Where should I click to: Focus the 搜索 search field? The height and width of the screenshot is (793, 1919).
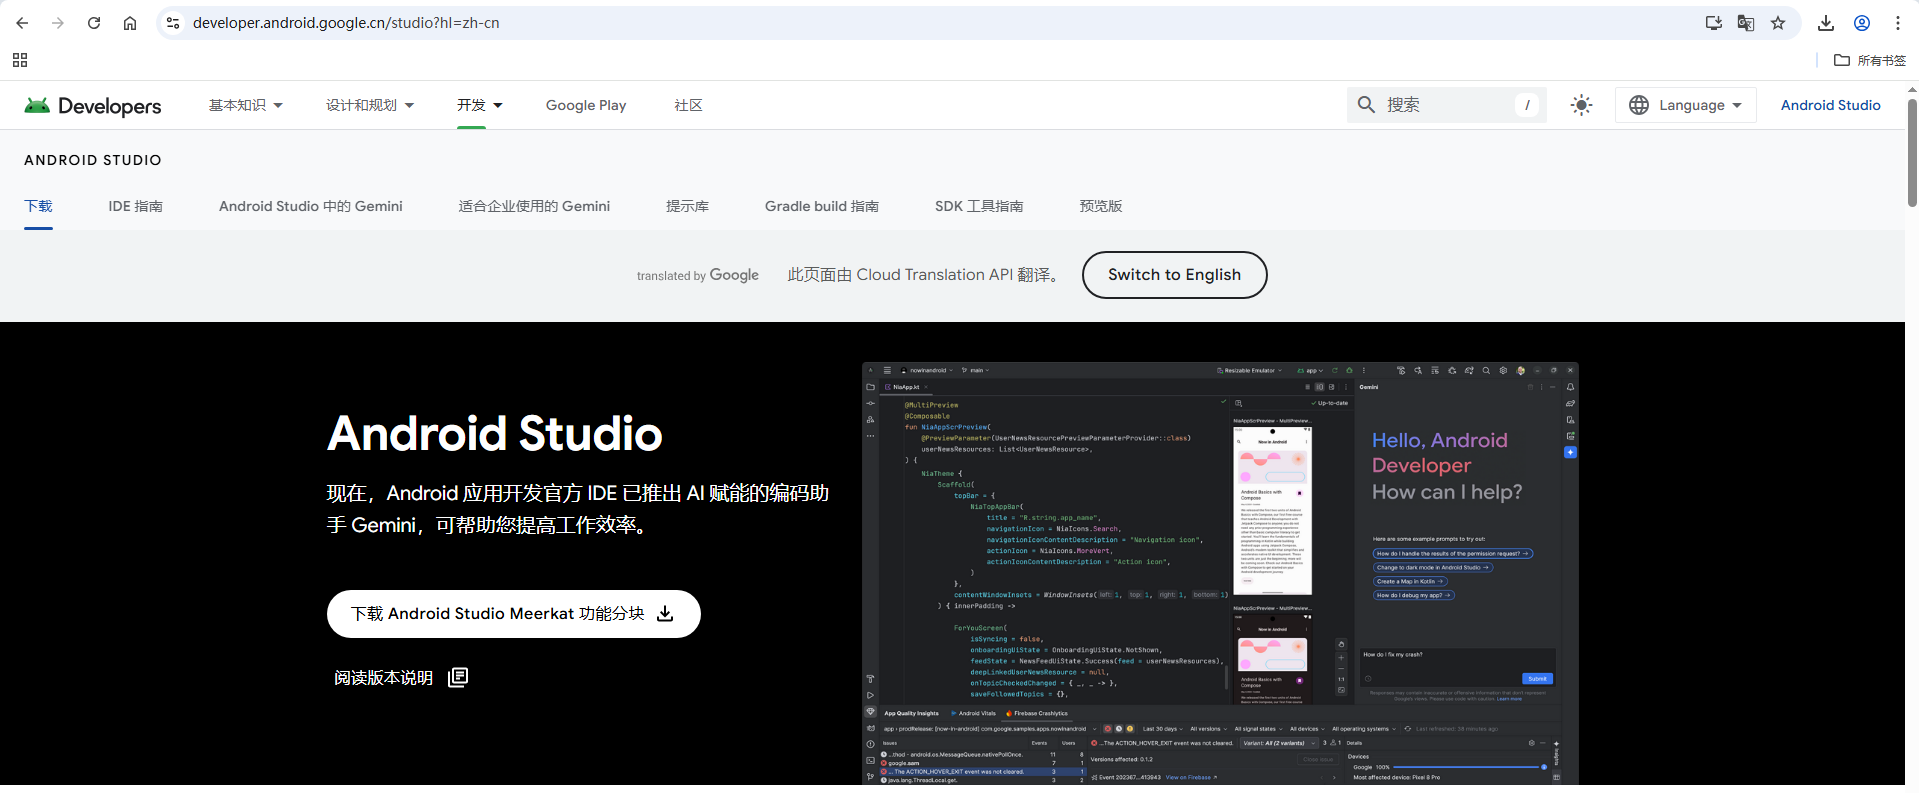pos(1448,105)
